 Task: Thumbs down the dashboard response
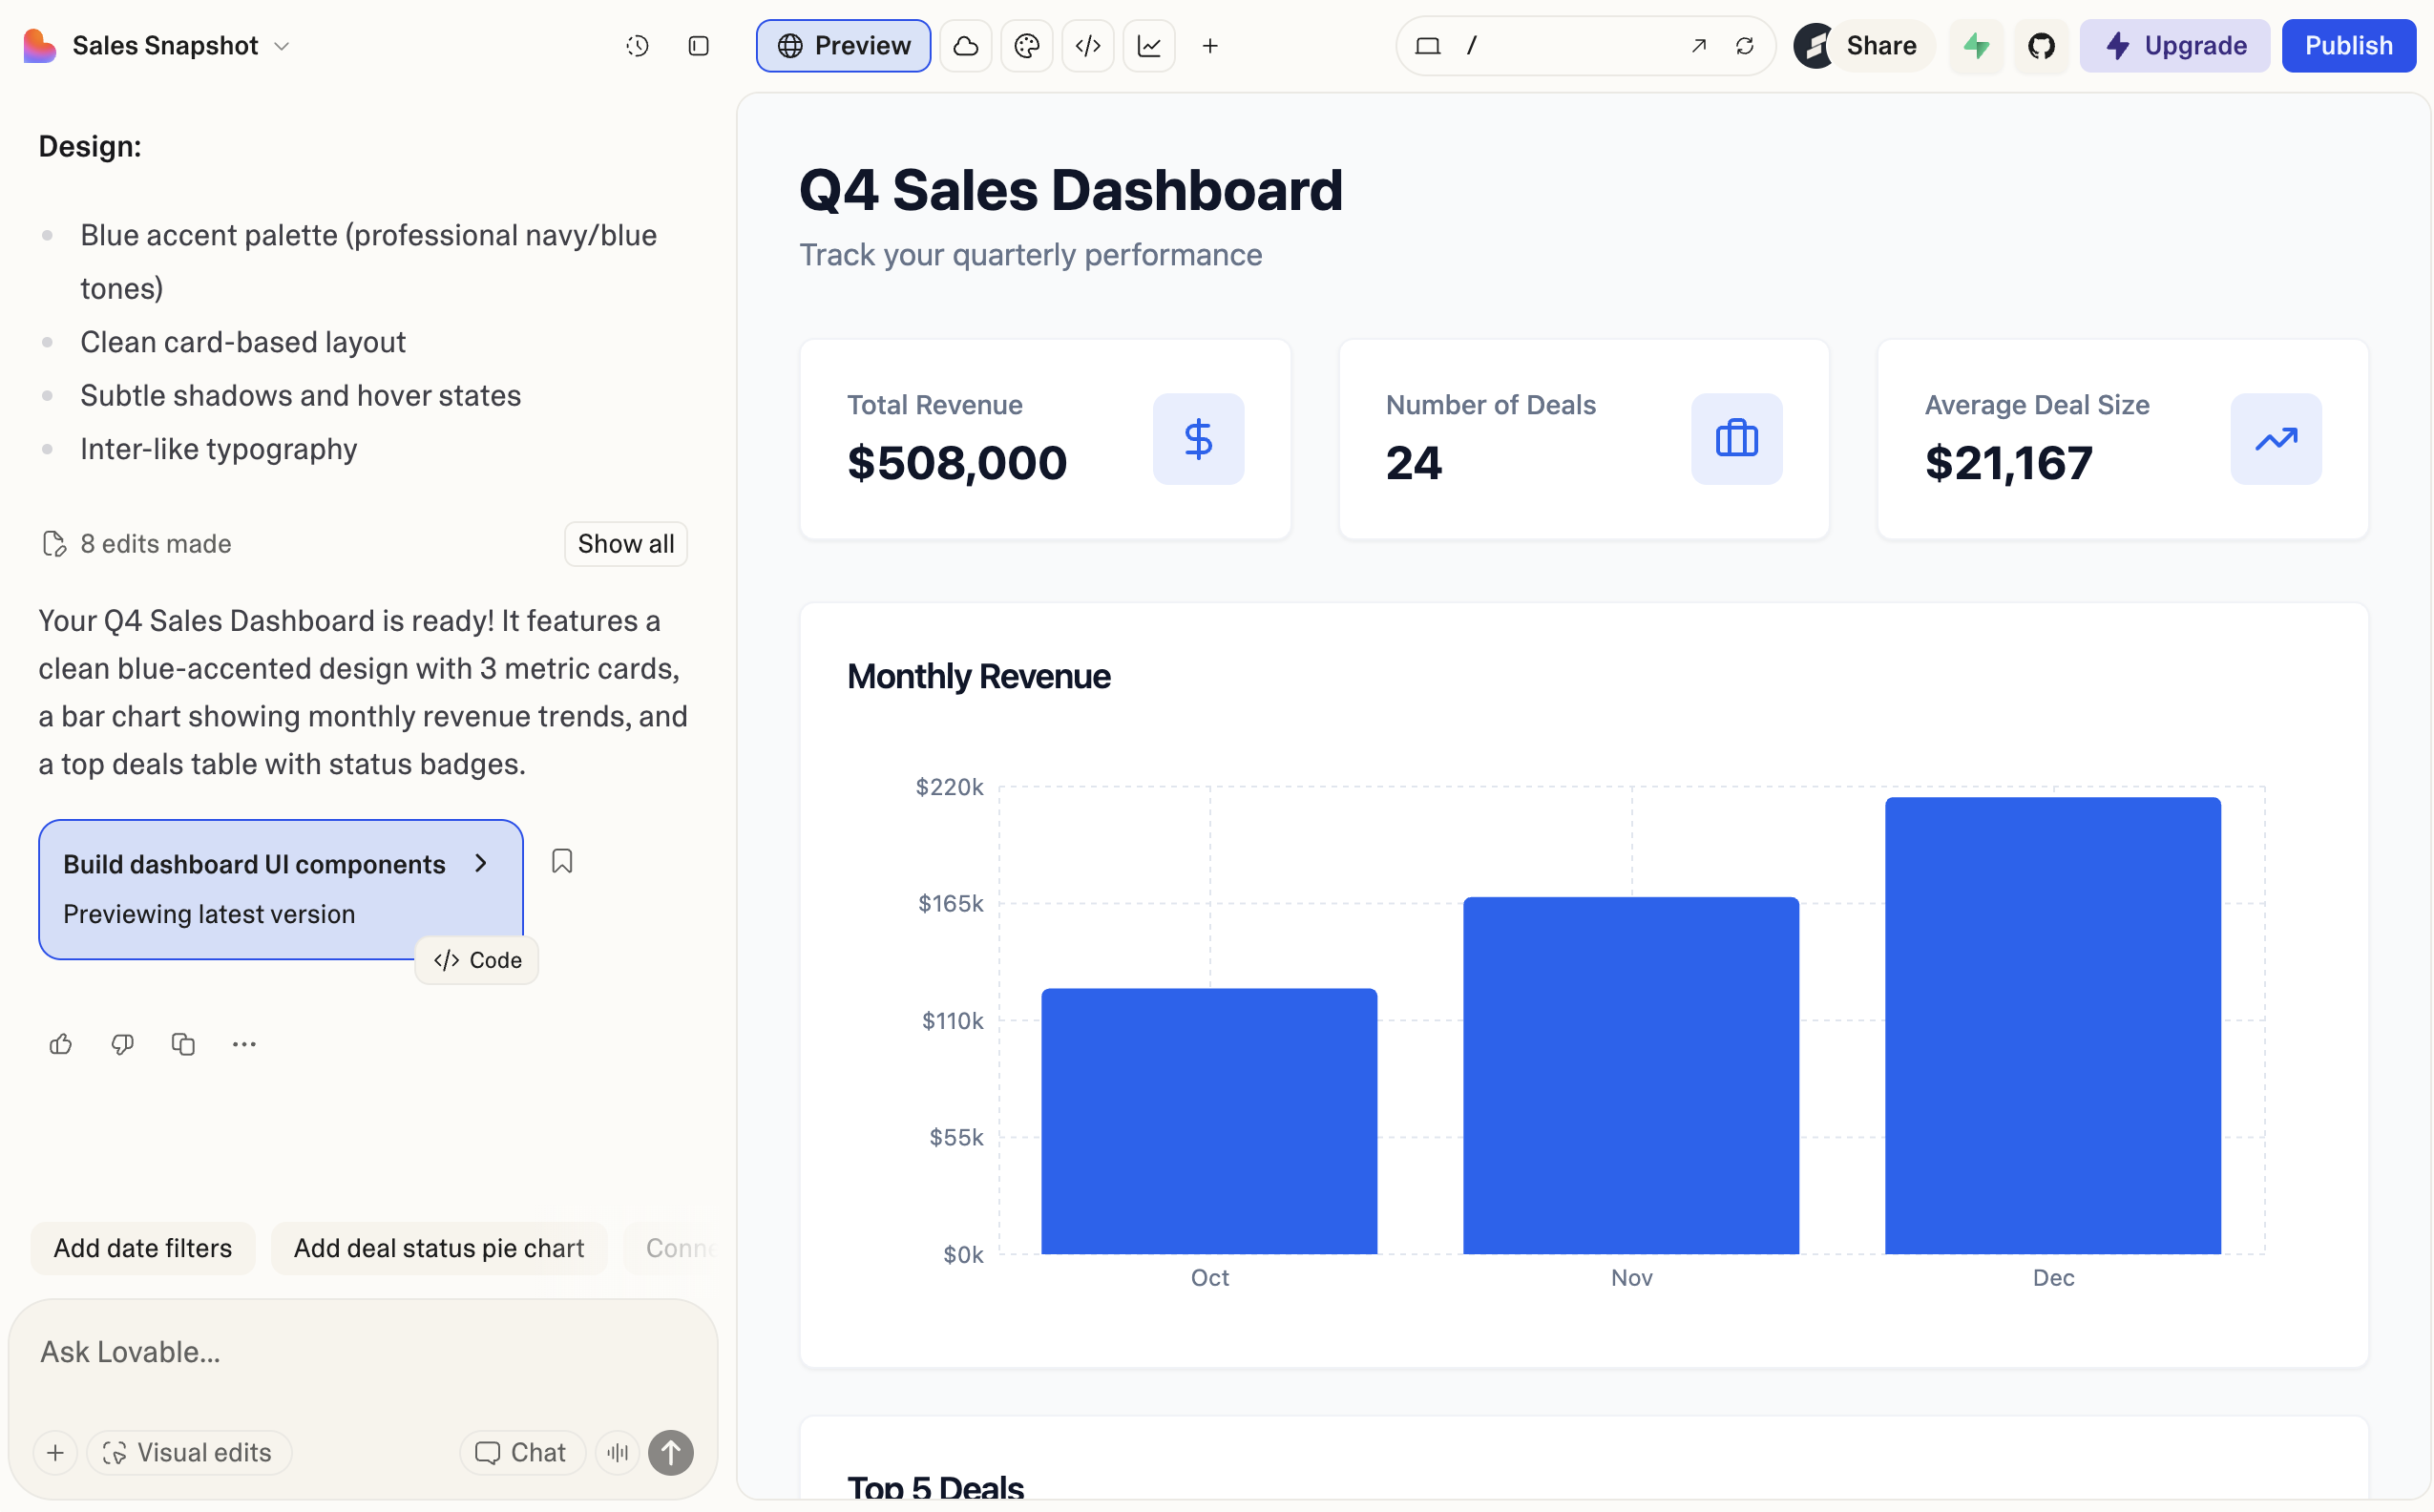coord(122,1043)
